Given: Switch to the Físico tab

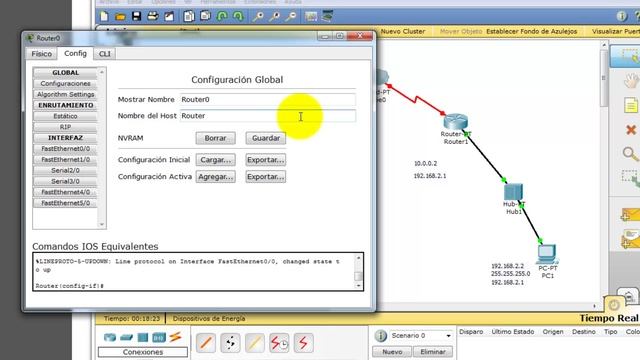Looking at the screenshot, I should tap(42, 54).
